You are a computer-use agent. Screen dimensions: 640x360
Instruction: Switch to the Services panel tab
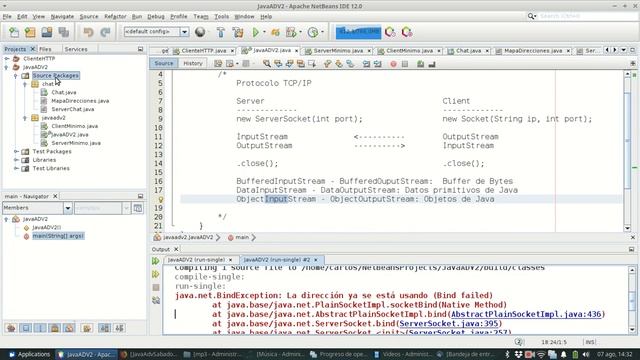(x=76, y=49)
